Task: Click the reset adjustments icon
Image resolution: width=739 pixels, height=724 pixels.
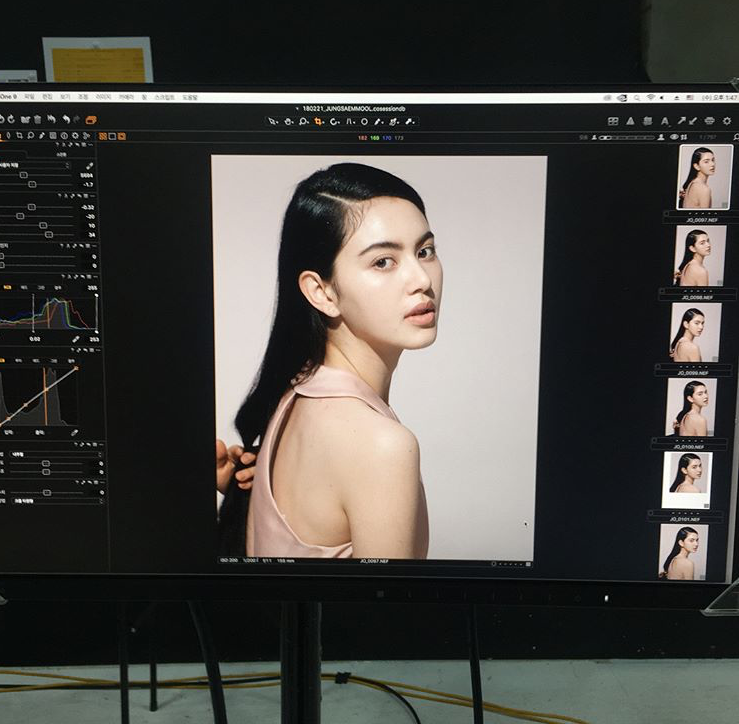Action: point(51,119)
